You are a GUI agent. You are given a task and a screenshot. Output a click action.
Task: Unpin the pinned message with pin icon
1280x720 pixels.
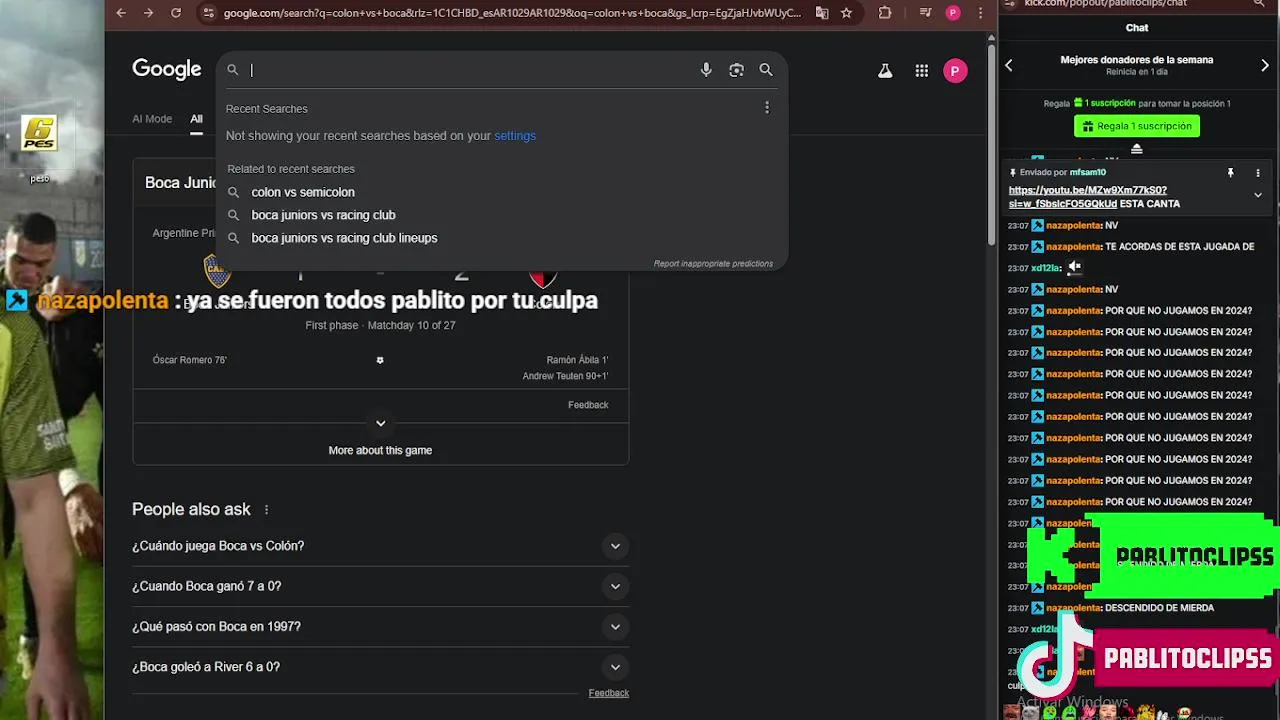click(1231, 173)
